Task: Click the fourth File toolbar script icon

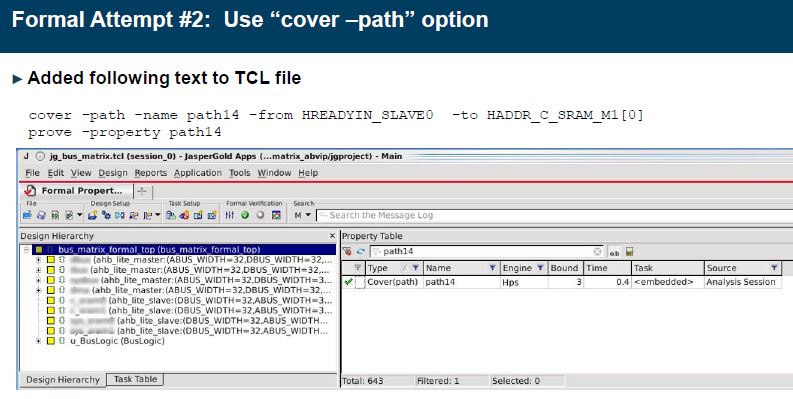Action: pyautogui.click(x=69, y=215)
